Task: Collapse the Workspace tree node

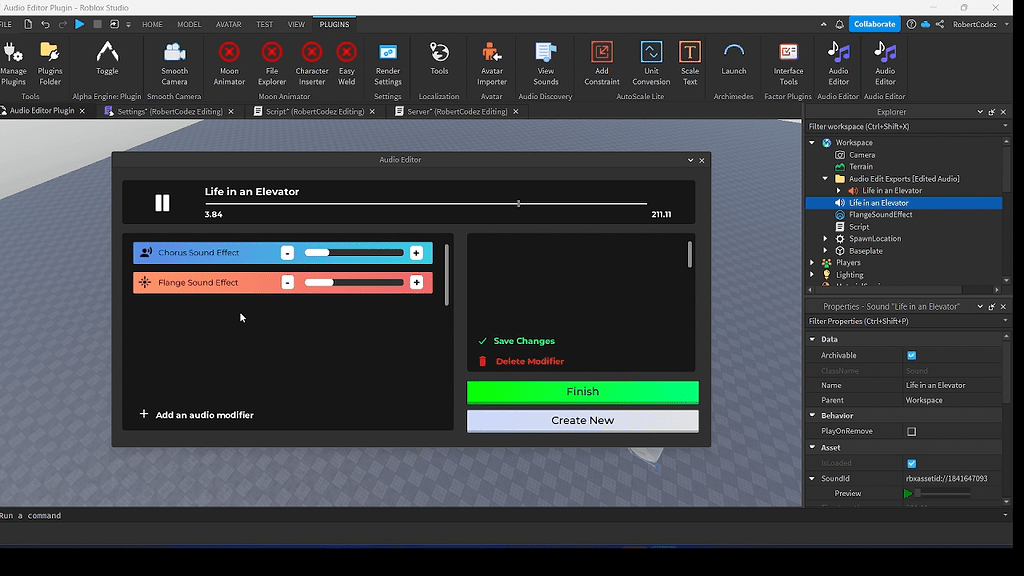Action: (812, 142)
